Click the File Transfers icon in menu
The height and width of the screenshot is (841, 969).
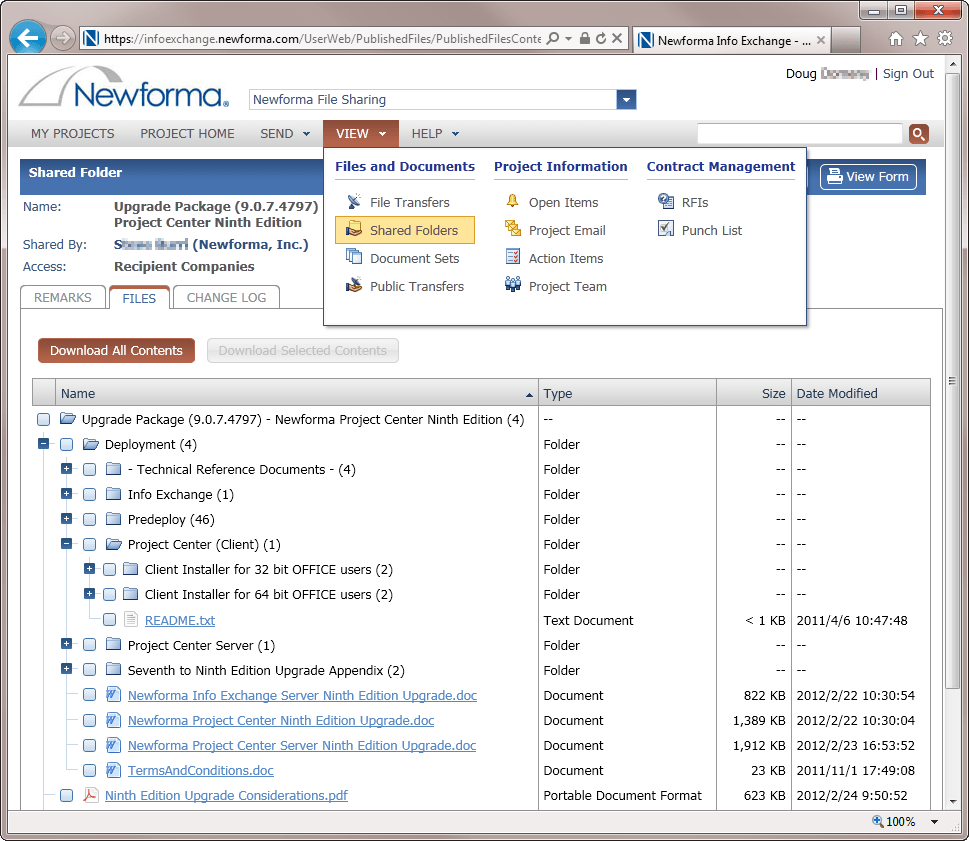(x=353, y=202)
